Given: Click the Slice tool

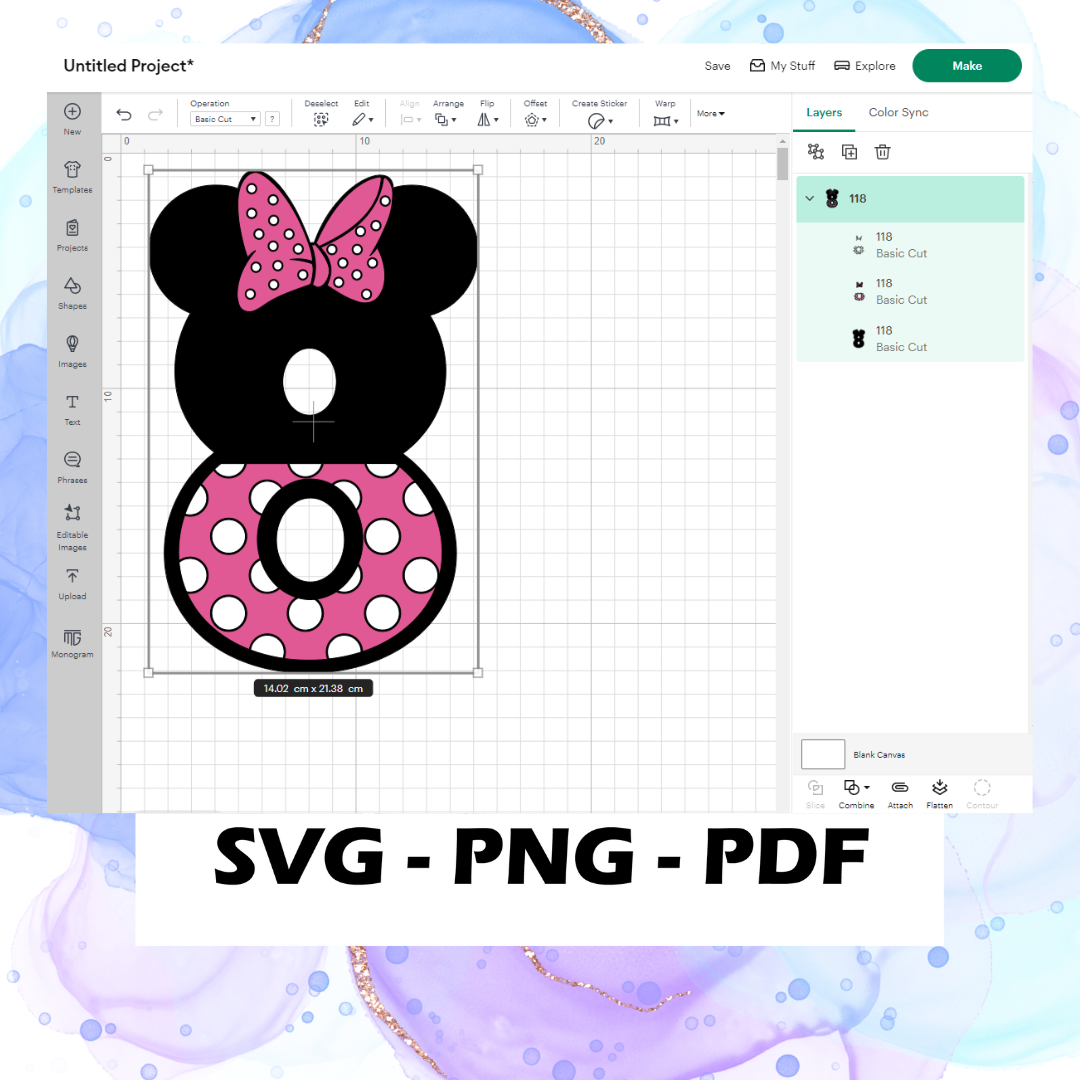Looking at the screenshot, I should point(816,793).
